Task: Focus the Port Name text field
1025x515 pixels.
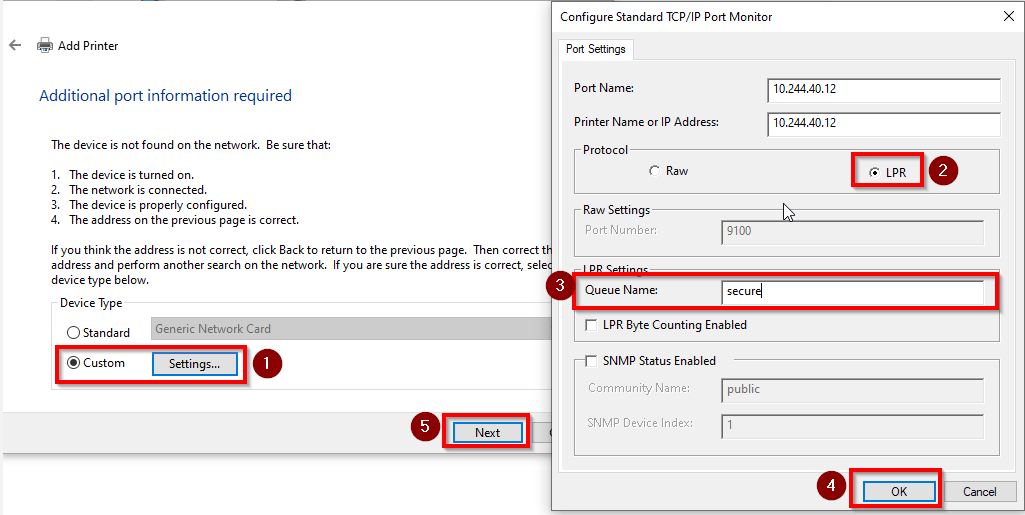Action: click(x=883, y=89)
